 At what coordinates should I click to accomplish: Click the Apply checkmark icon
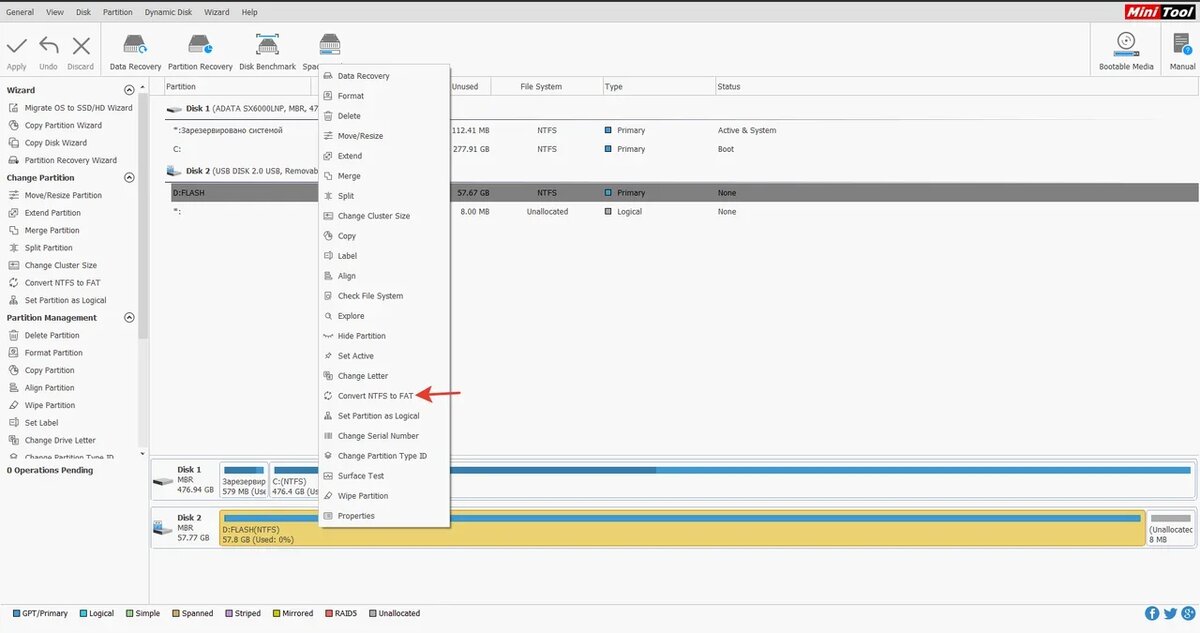[17, 46]
